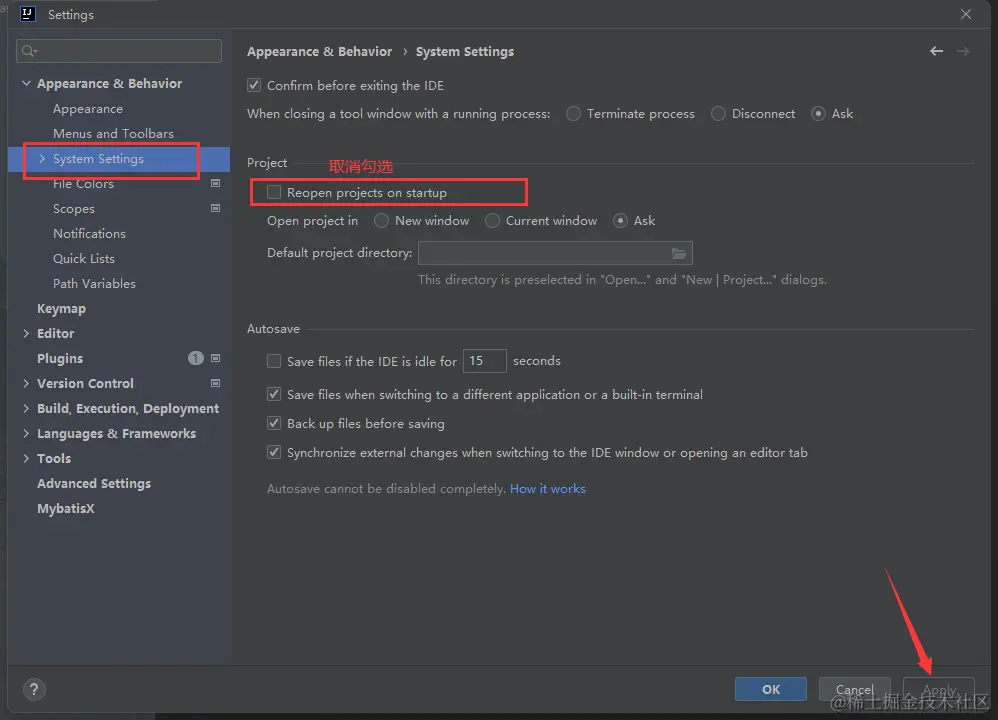
Task: Select New window radio button
Action: coord(381,221)
